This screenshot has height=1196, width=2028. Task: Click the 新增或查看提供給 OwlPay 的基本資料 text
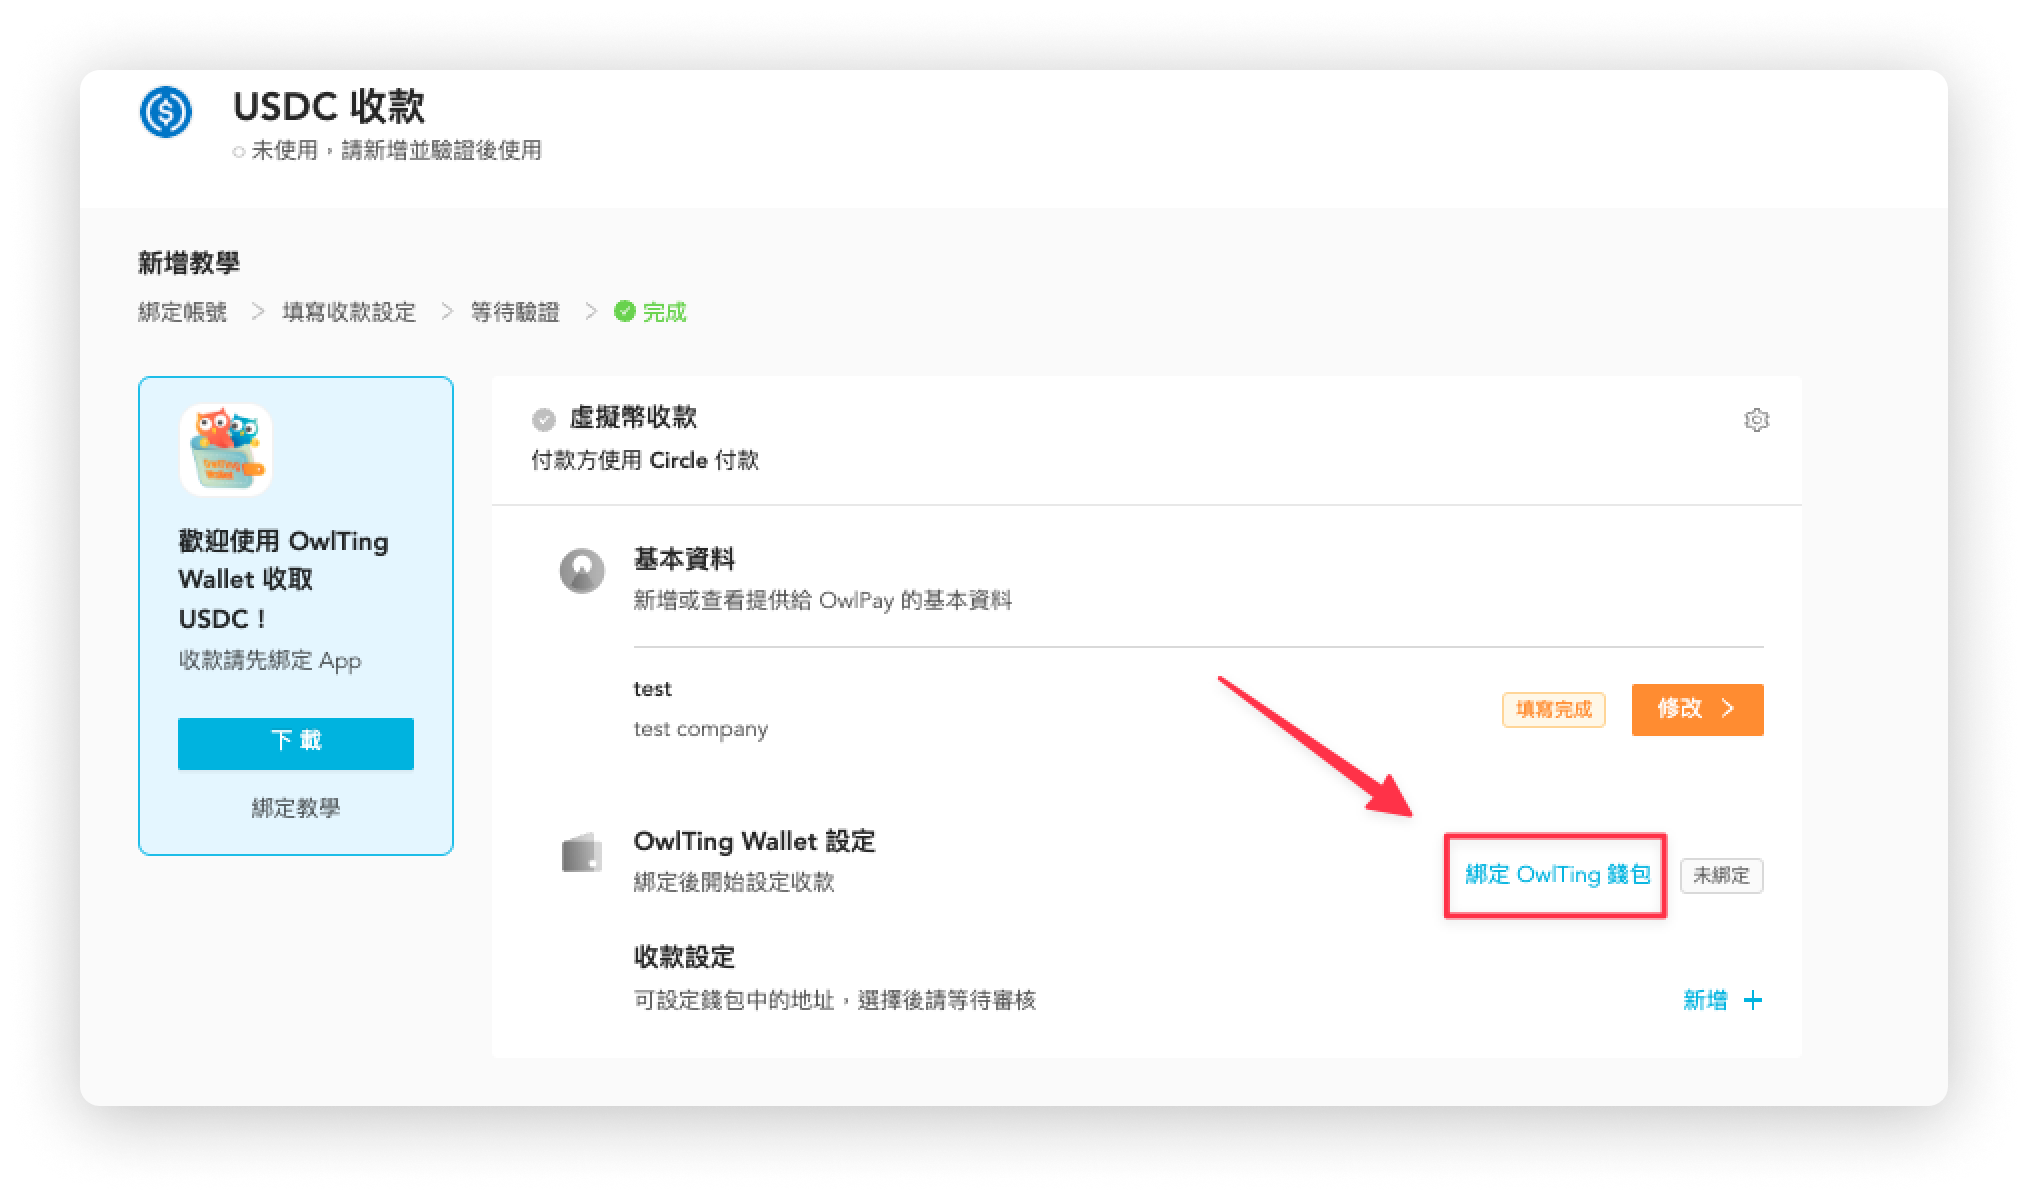click(823, 601)
